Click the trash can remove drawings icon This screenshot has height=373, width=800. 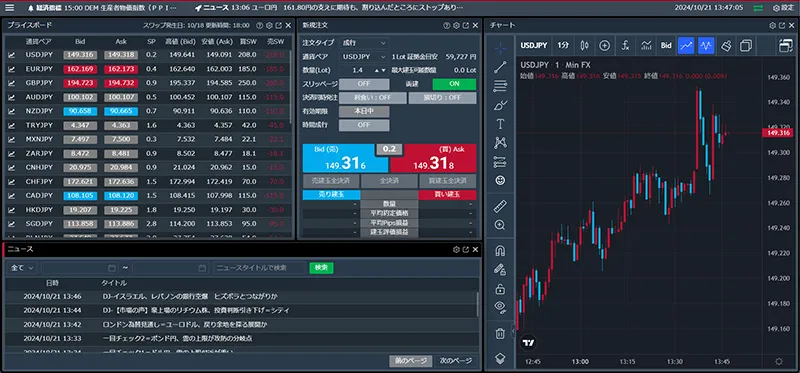click(501, 334)
